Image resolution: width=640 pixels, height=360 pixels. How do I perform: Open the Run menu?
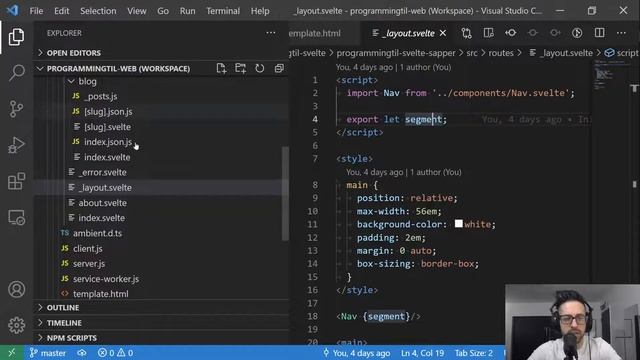pyautogui.click(x=187, y=11)
